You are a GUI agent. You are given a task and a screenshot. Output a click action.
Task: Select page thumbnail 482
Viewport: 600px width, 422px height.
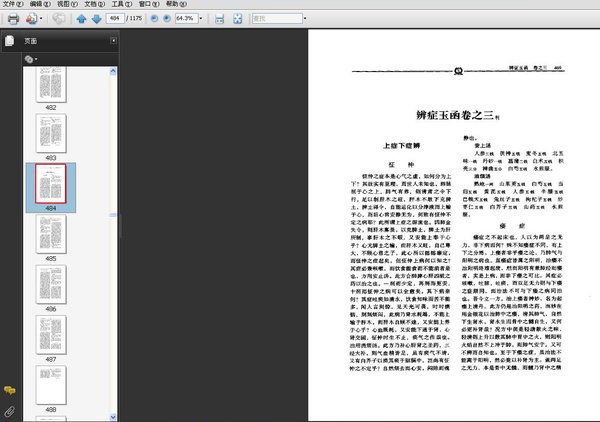[51, 84]
